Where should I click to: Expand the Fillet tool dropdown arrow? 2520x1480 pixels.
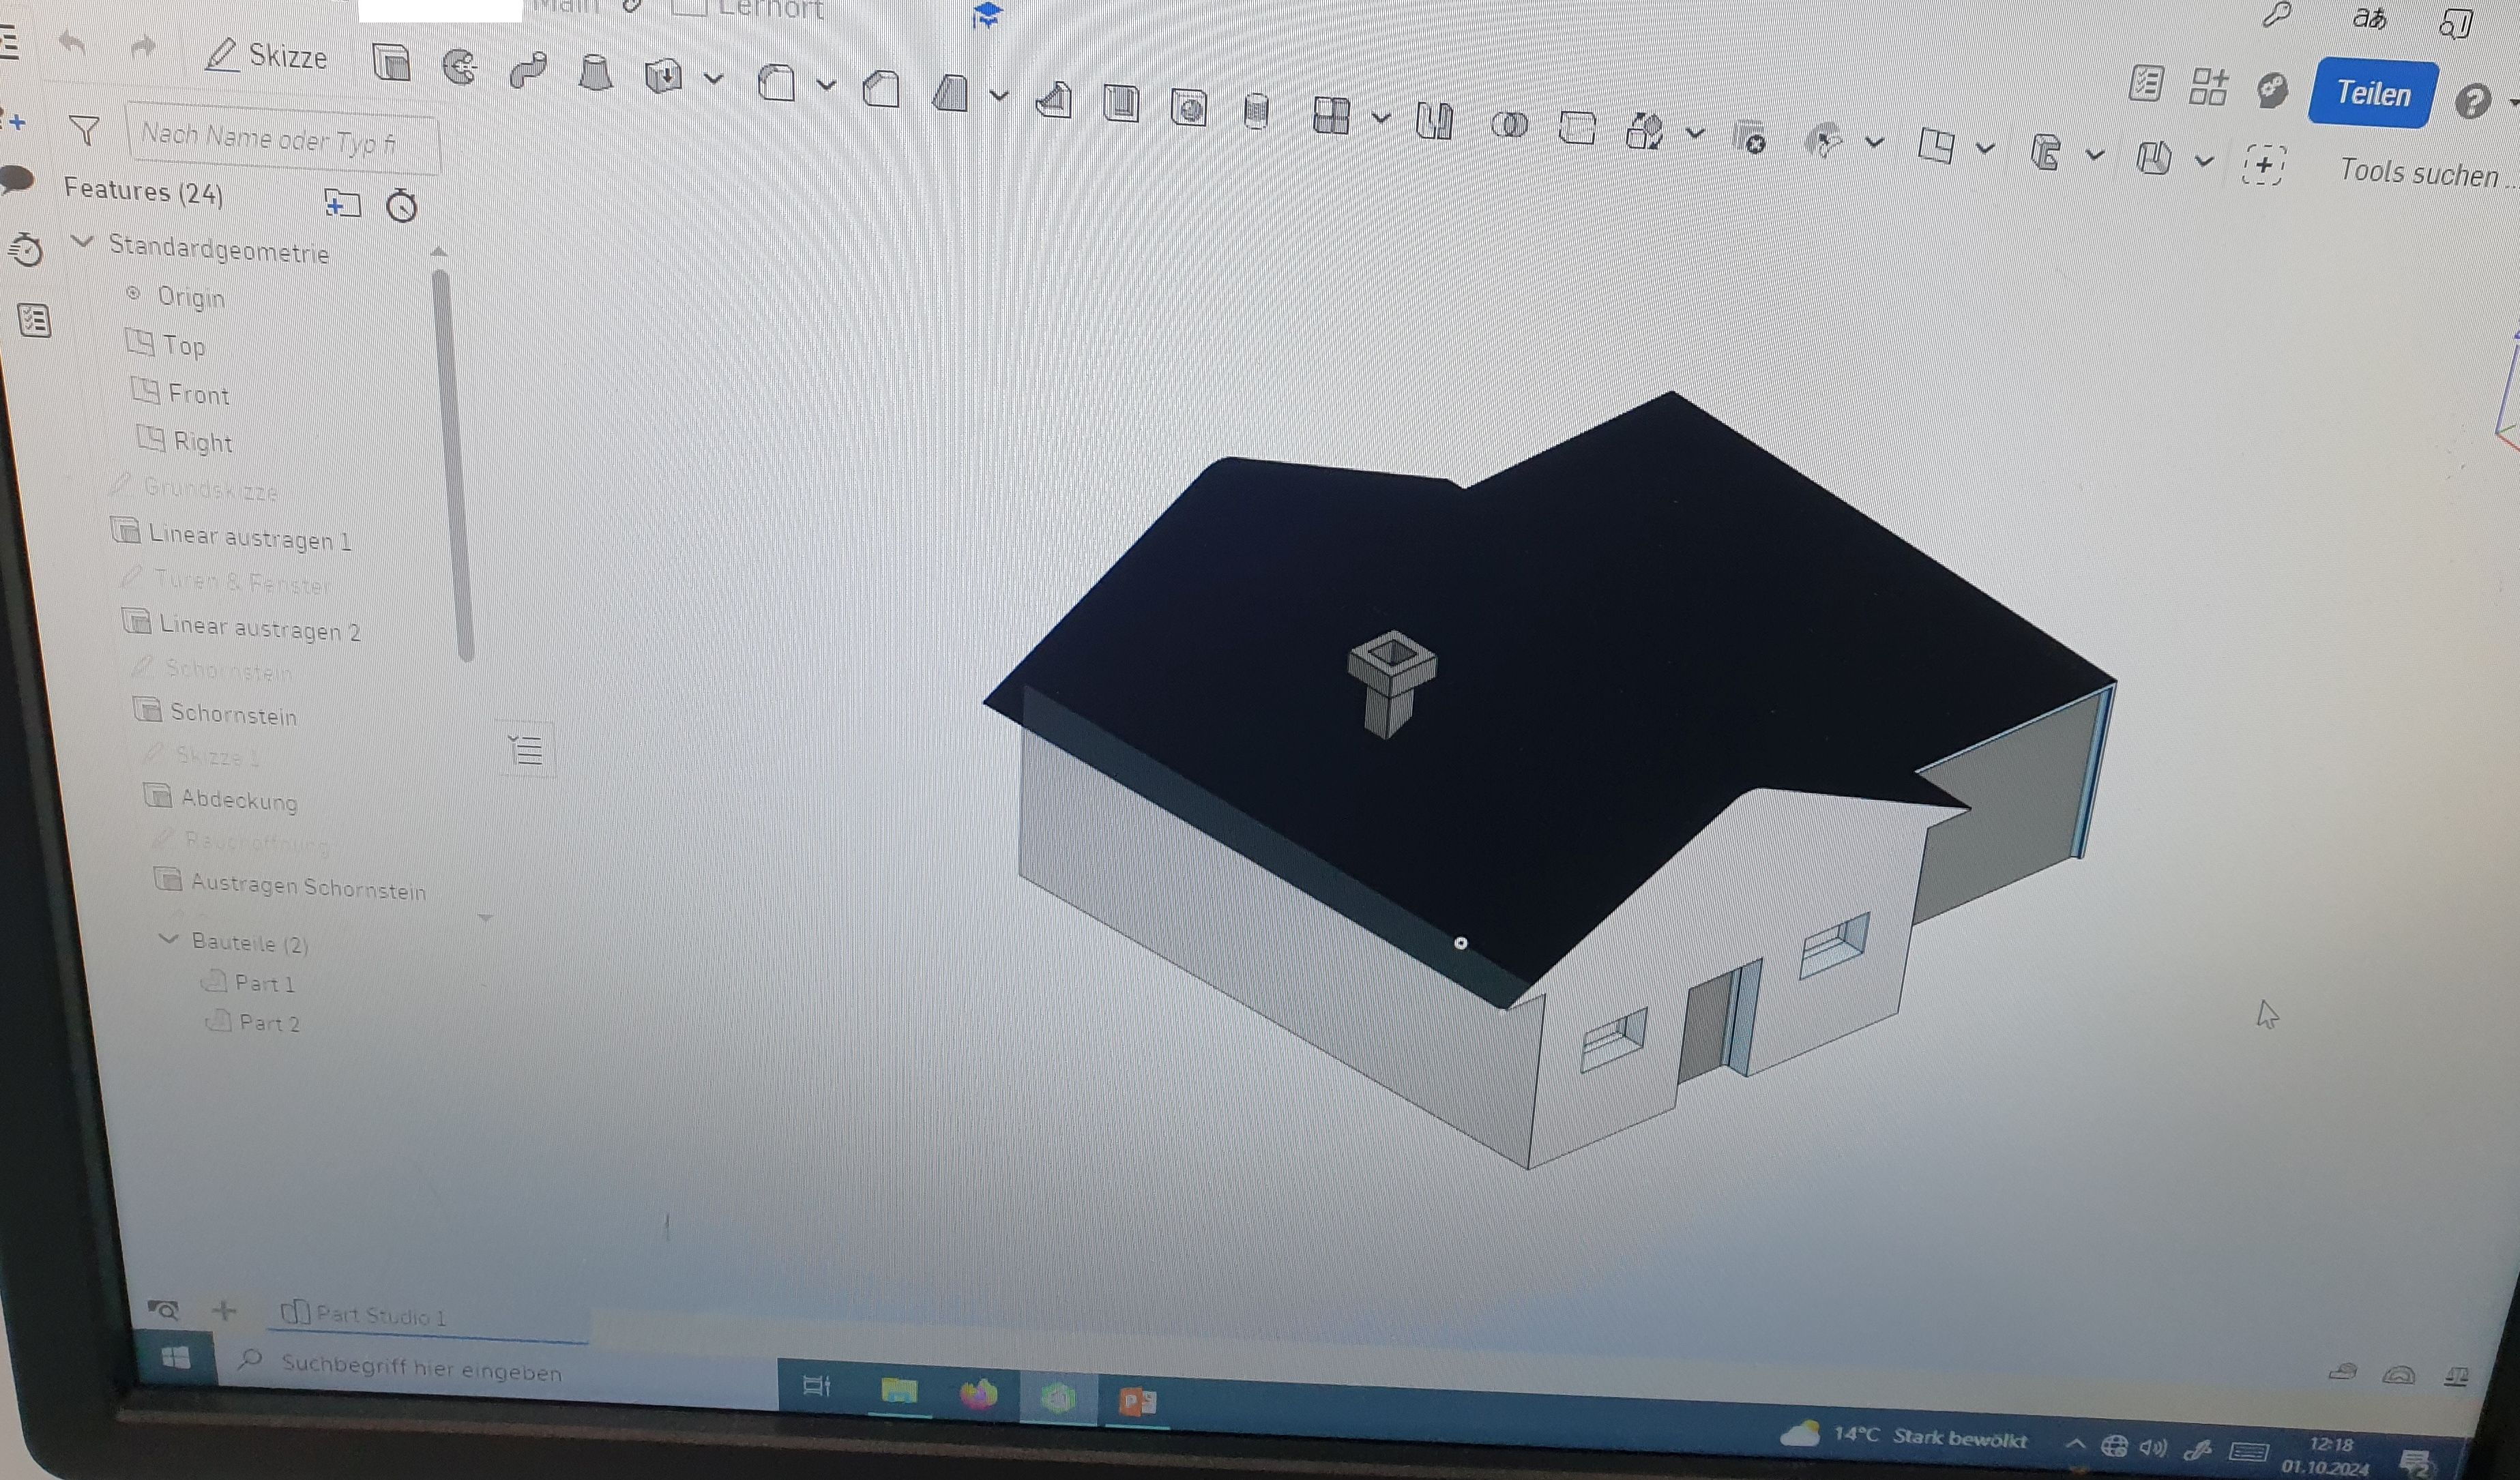pyautogui.click(x=826, y=86)
